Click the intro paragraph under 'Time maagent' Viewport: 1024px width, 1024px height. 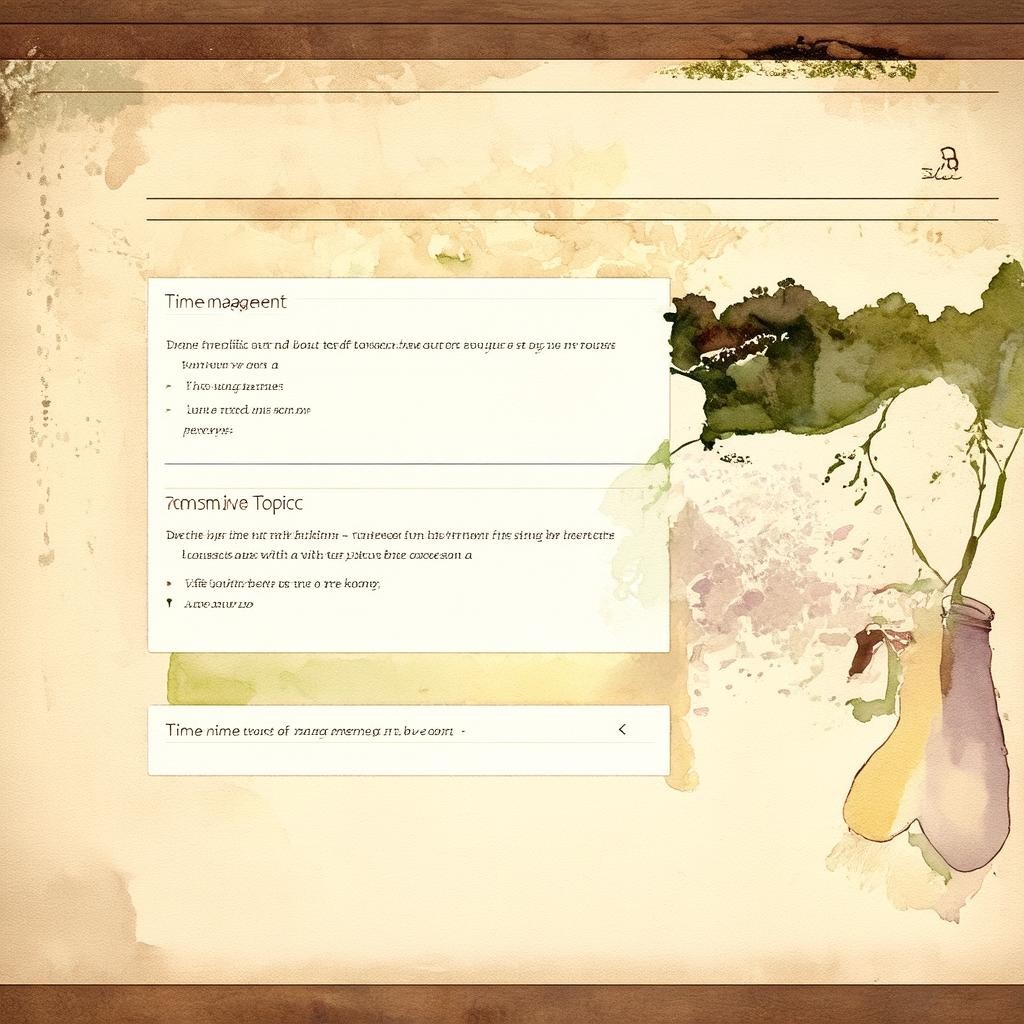tap(390, 345)
